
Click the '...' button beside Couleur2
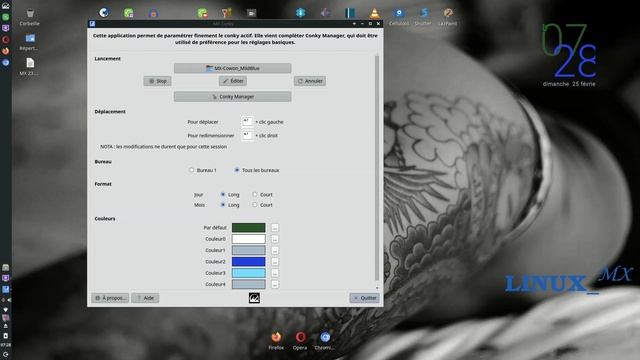[275, 262]
